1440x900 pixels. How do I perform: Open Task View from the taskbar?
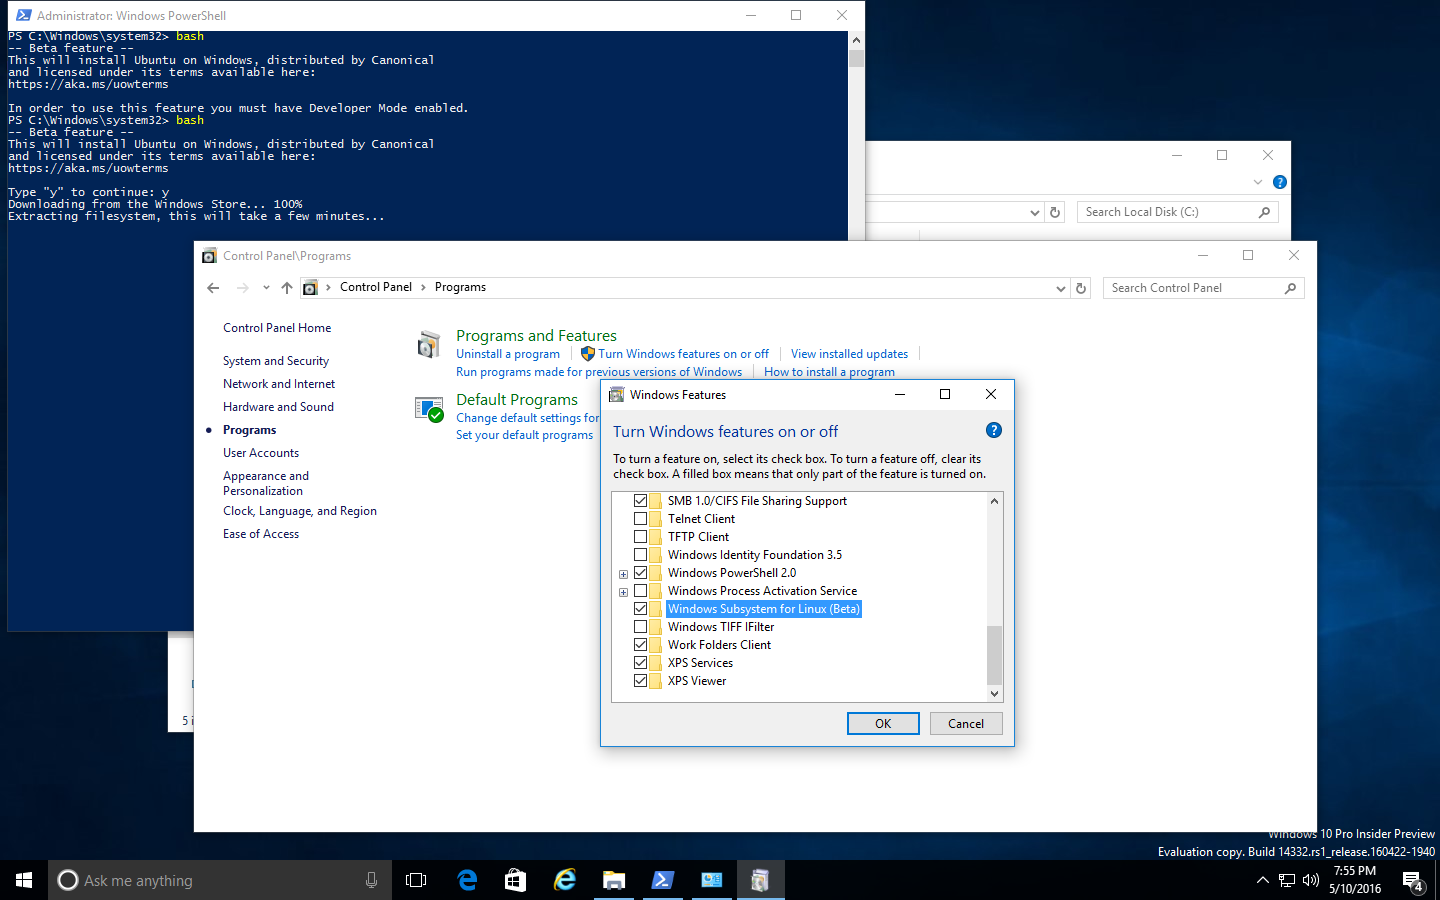pos(416,880)
